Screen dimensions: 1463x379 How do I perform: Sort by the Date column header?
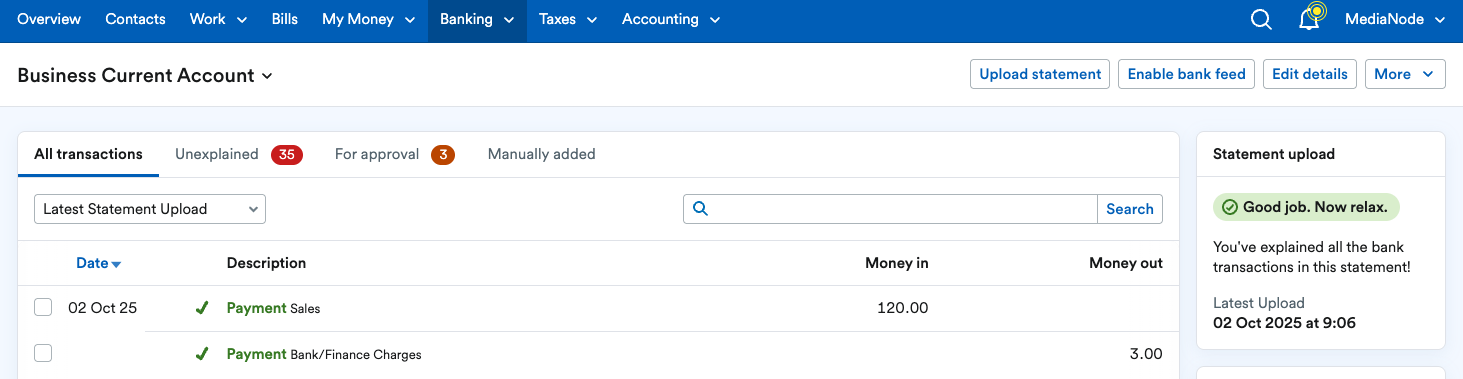tap(98, 263)
